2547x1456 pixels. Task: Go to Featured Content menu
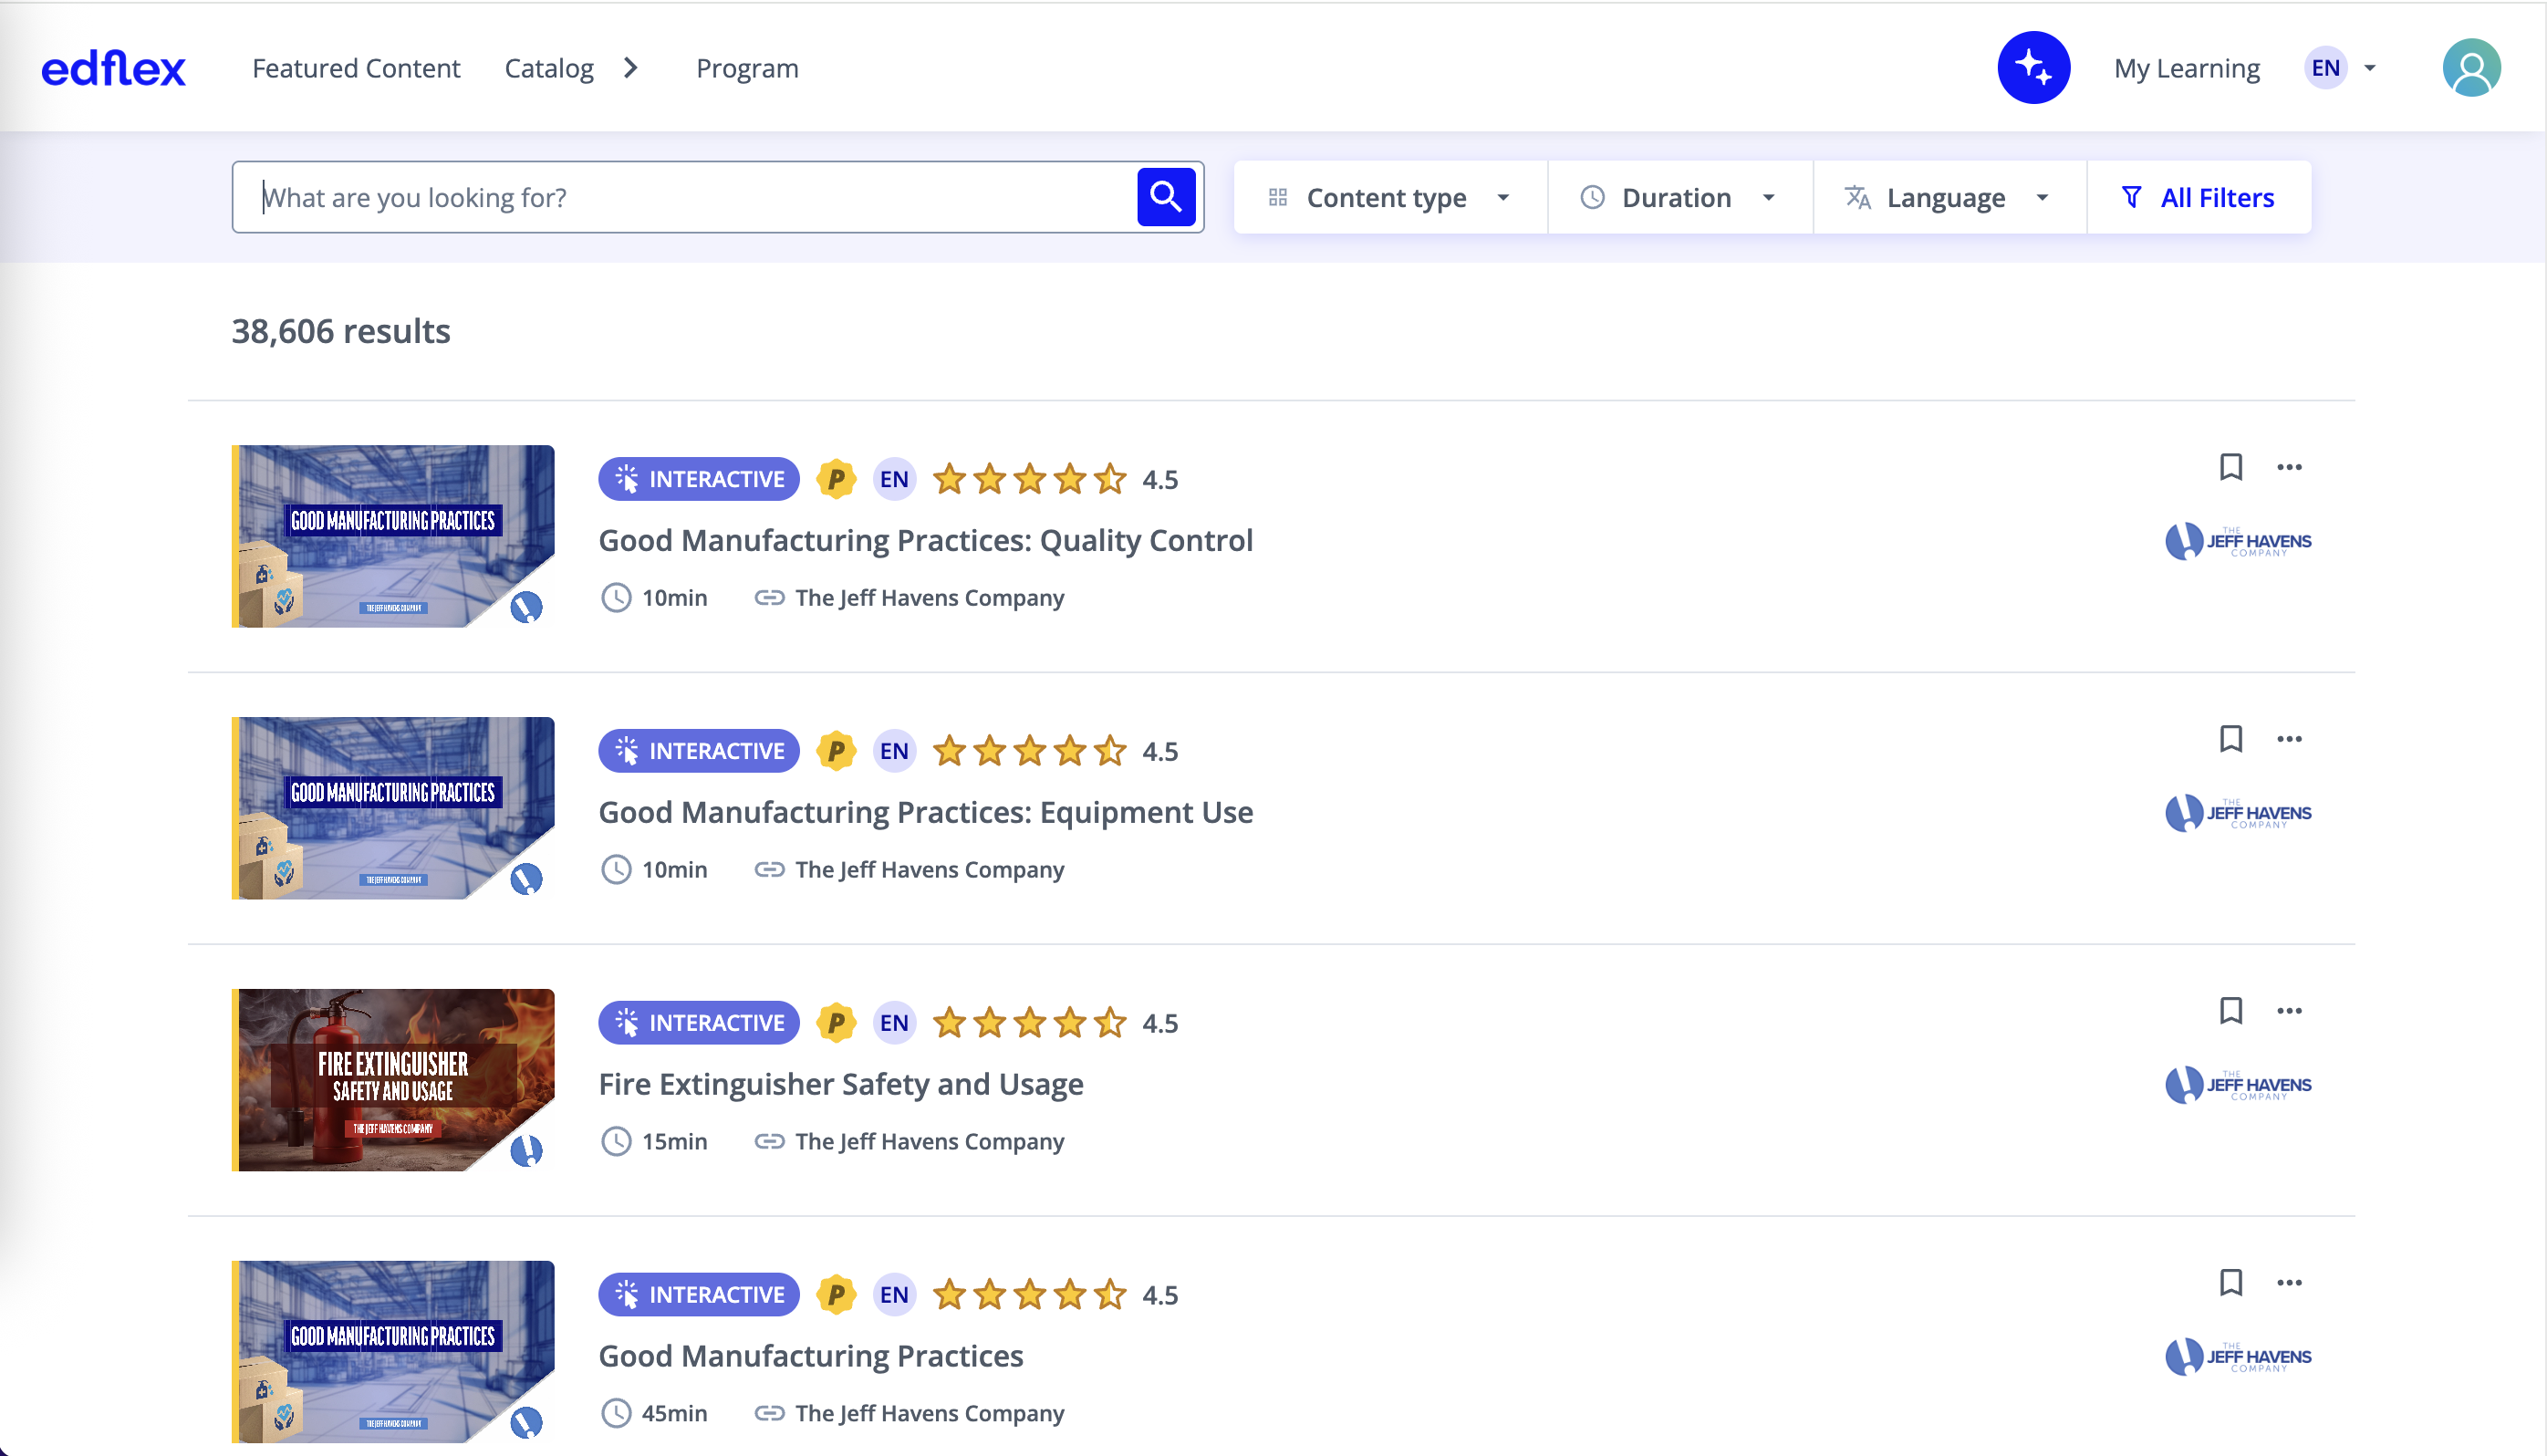click(x=356, y=69)
